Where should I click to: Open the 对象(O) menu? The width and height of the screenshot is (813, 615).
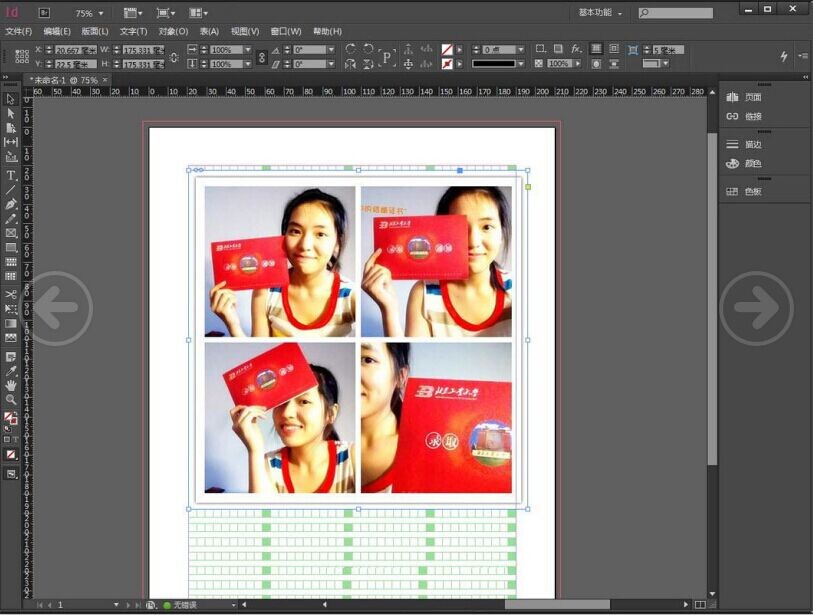click(173, 32)
